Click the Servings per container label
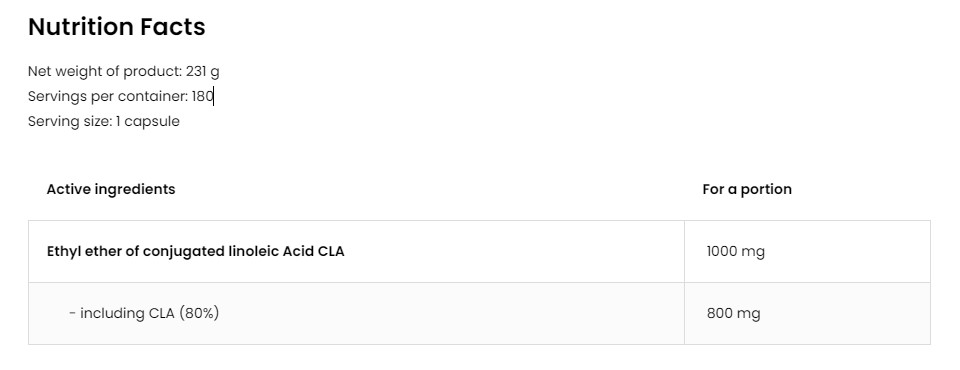960x370 pixels. tap(108, 97)
